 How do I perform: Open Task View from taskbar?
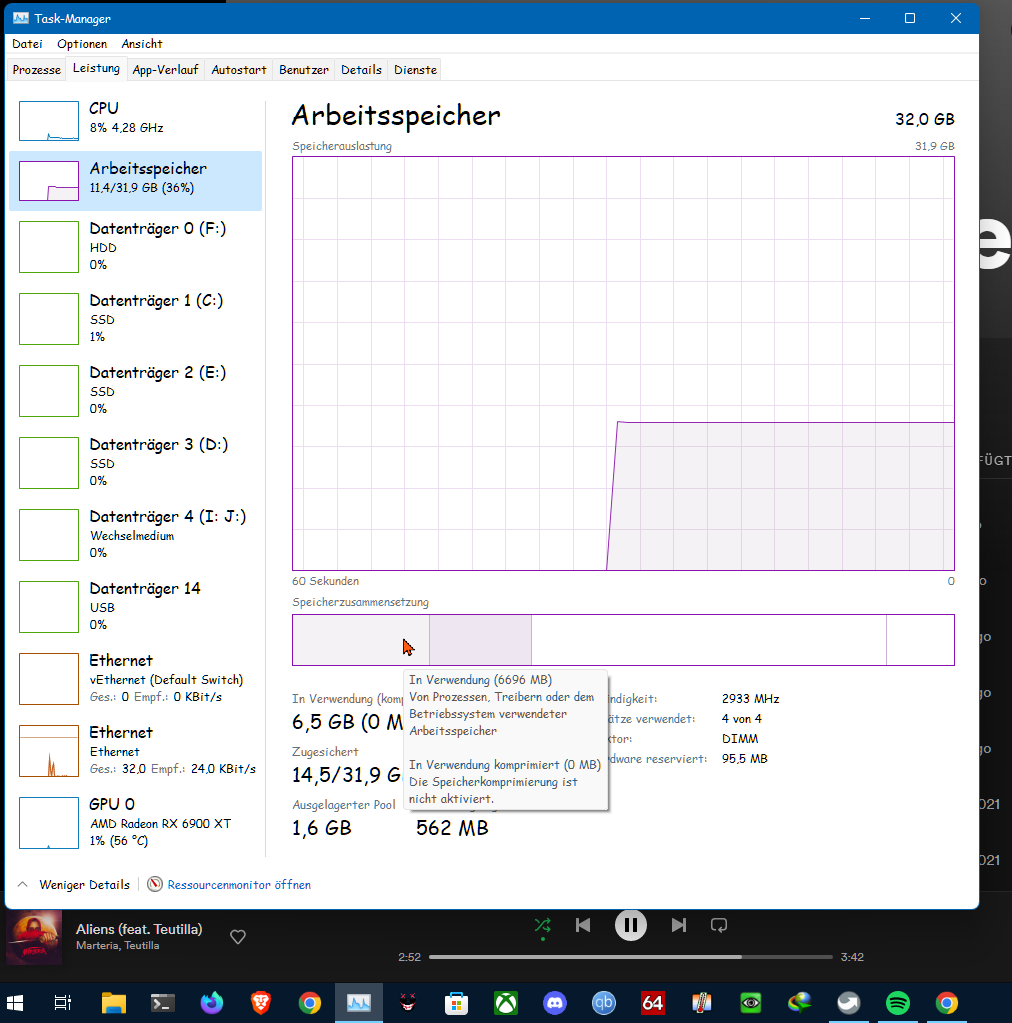pyautogui.click(x=63, y=1003)
